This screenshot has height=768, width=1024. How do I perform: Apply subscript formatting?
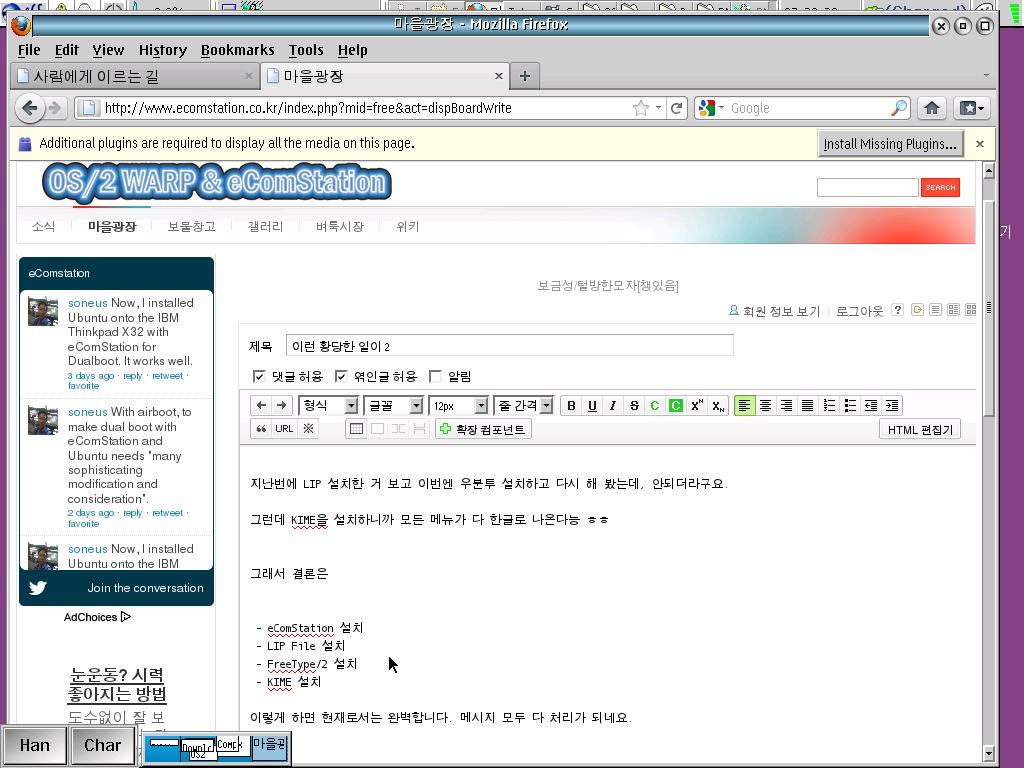[718, 406]
